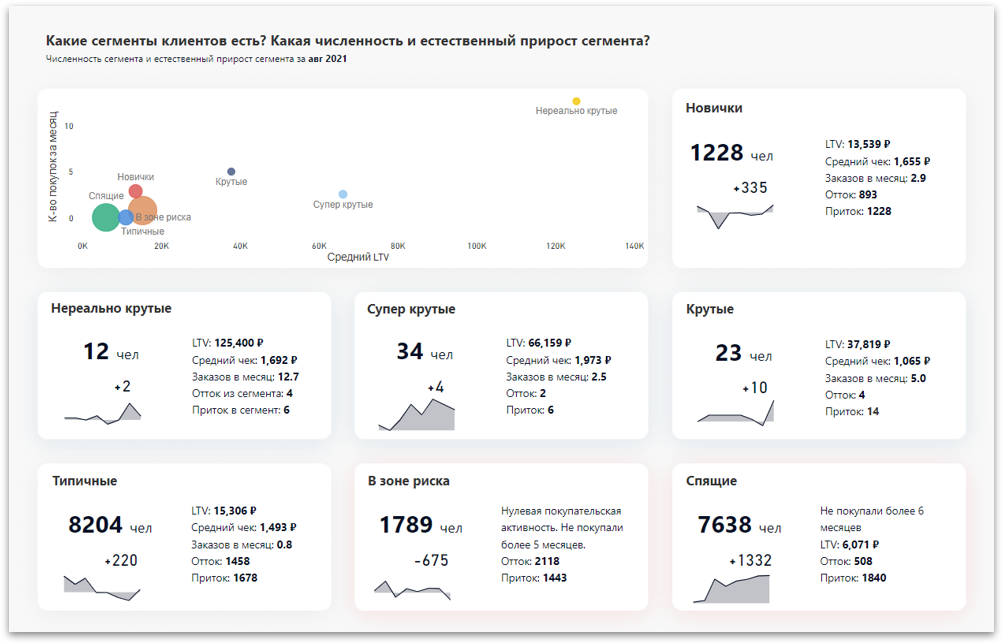Click the Супер крутые card title
This screenshot has height=644, width=1003.
pyautogui.click(x=411, y=309)
